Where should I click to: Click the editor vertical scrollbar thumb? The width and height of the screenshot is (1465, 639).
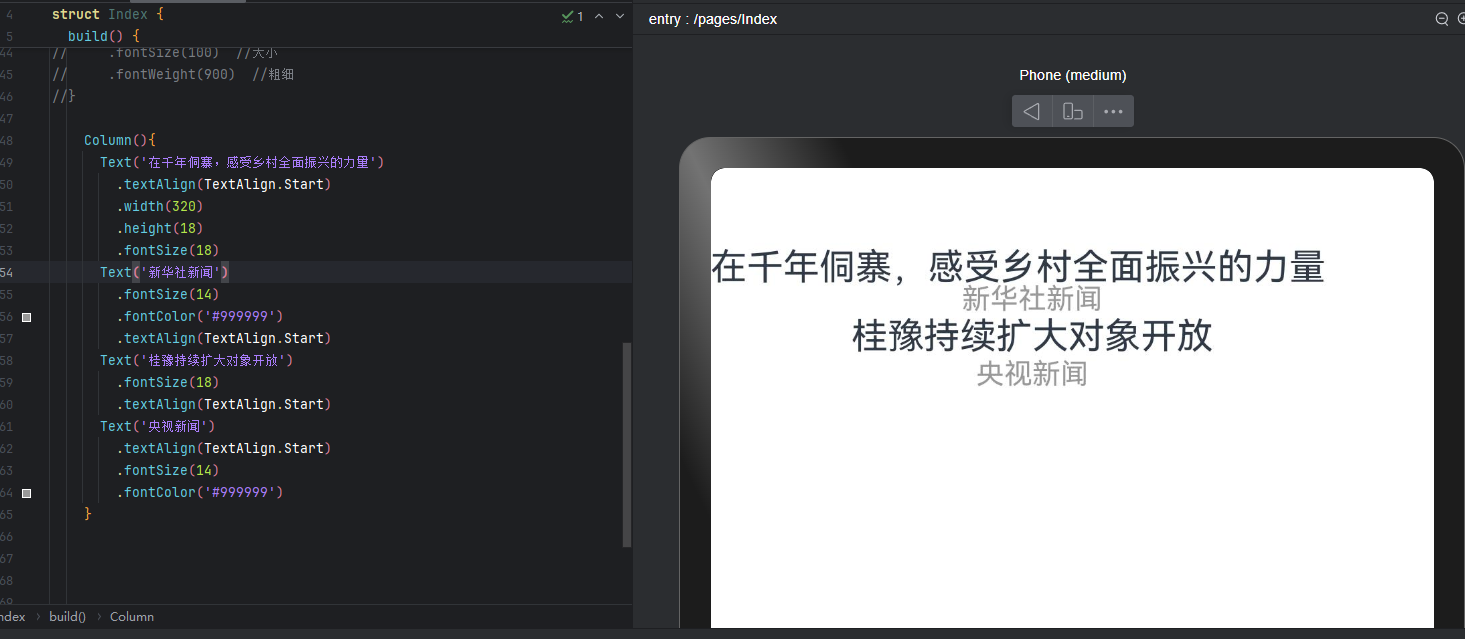[627, 444]
